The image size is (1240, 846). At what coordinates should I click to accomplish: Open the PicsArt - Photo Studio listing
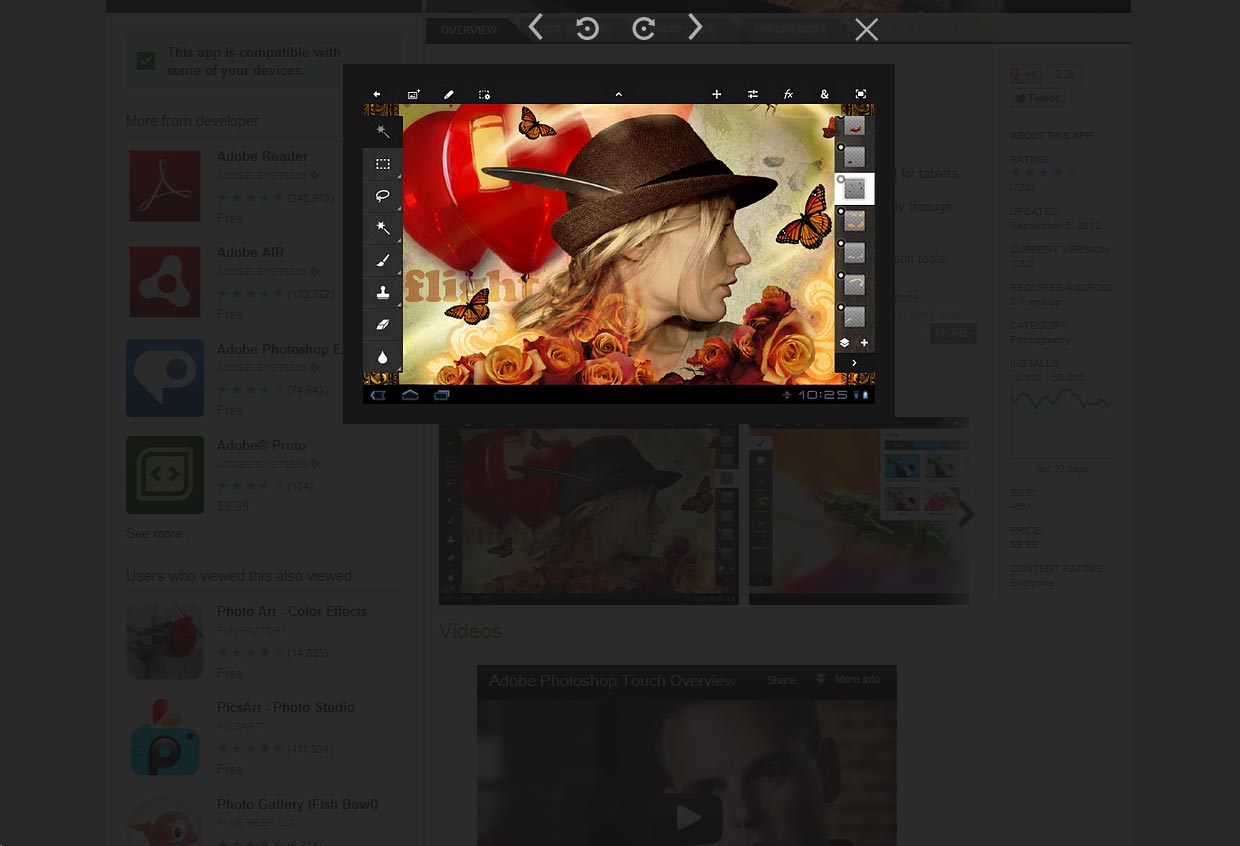285,707
